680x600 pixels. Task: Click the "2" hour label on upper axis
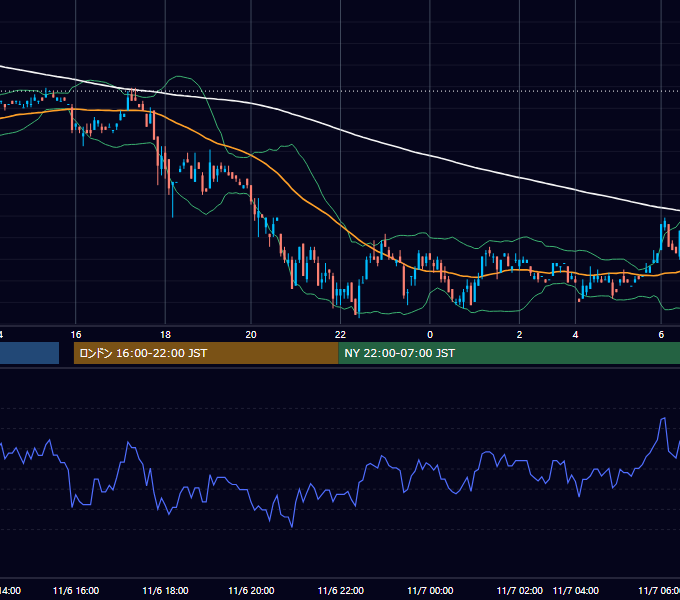[520, 335]
